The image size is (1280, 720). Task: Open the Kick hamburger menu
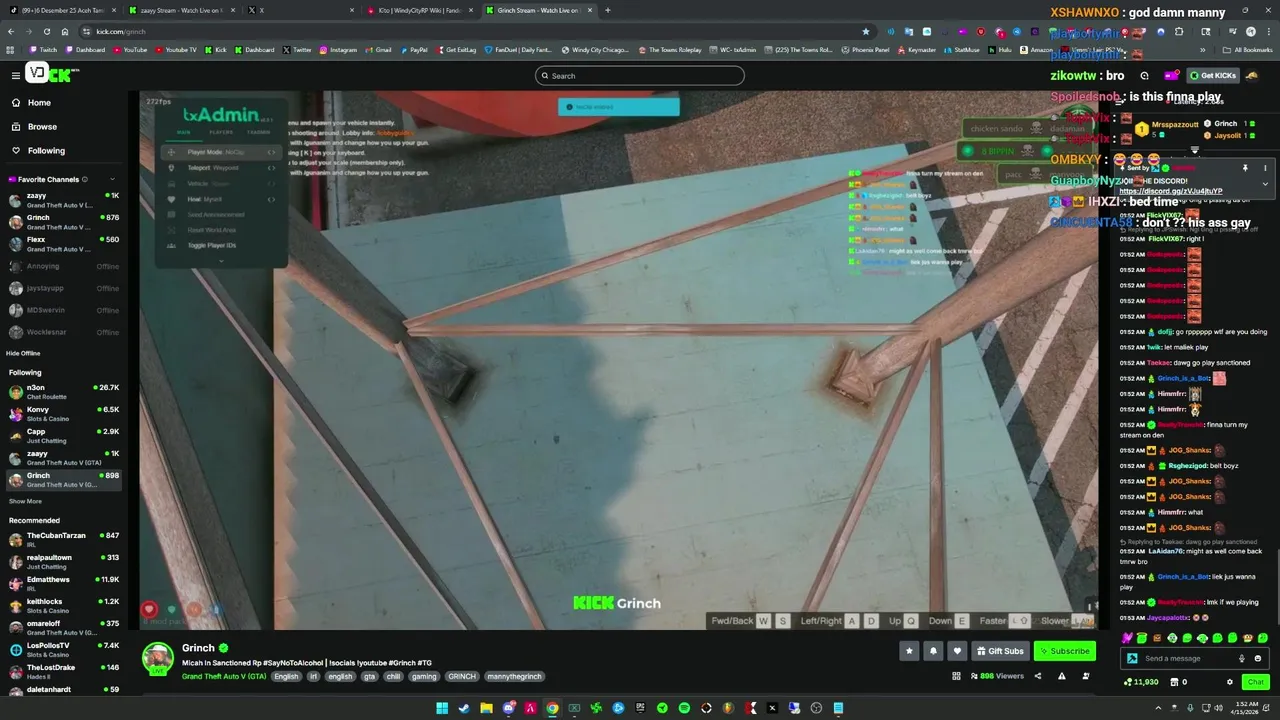(x=16, y=75)
